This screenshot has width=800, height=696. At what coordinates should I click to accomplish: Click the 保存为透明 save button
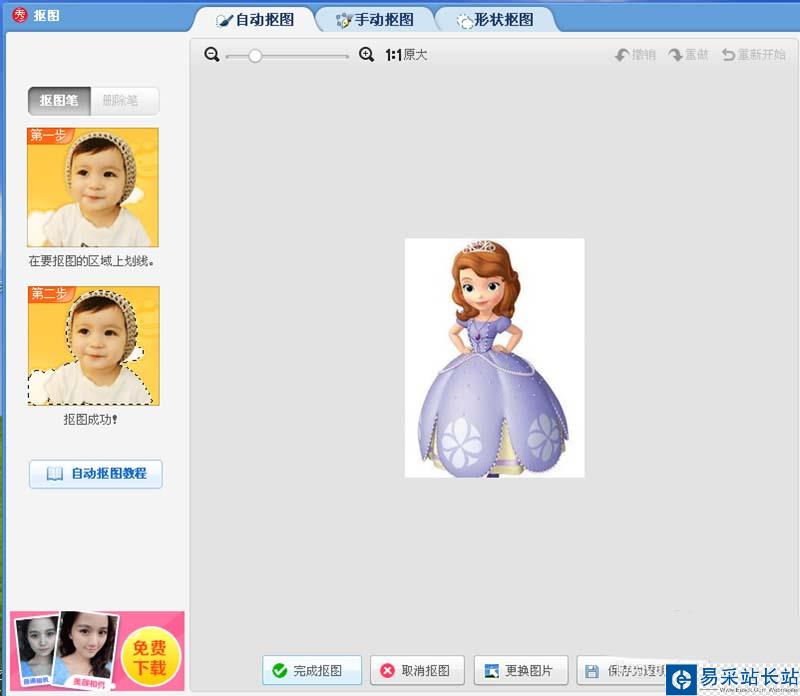click(x=622, y=670)
